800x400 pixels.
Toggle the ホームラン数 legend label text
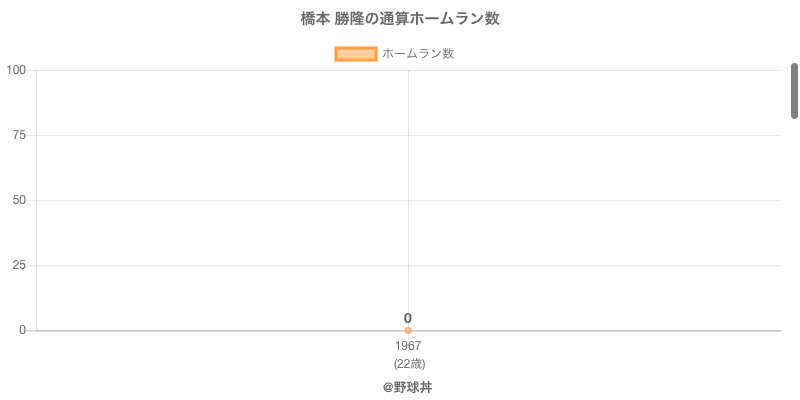tap(418, 54)
